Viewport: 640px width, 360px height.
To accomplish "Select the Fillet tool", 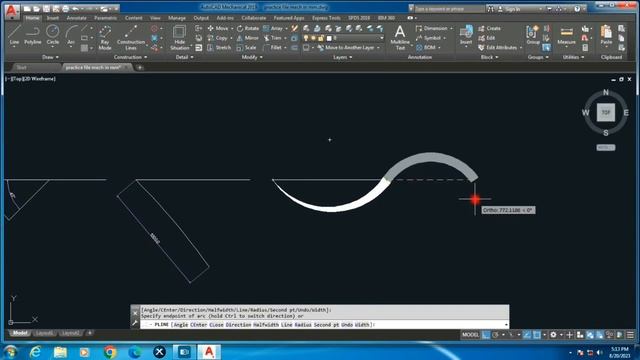I will [x=273, y=48].
